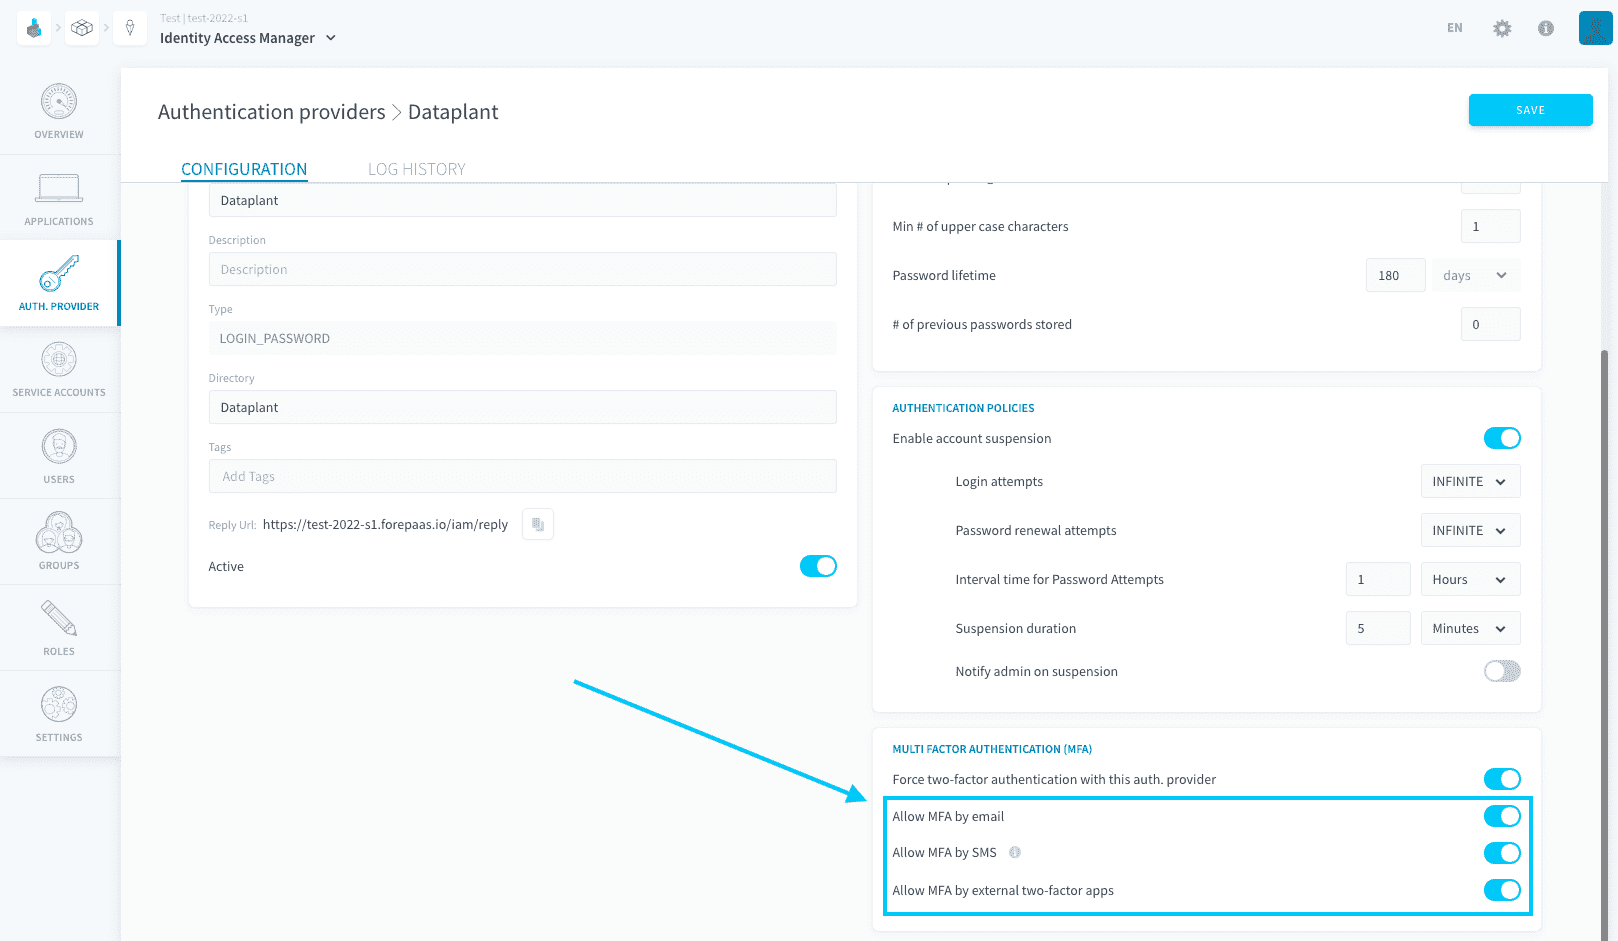Image resolution: width=1618 pixels, height=941 pixels.
Task: Click Min upper case characters field
Action: 1490,226
